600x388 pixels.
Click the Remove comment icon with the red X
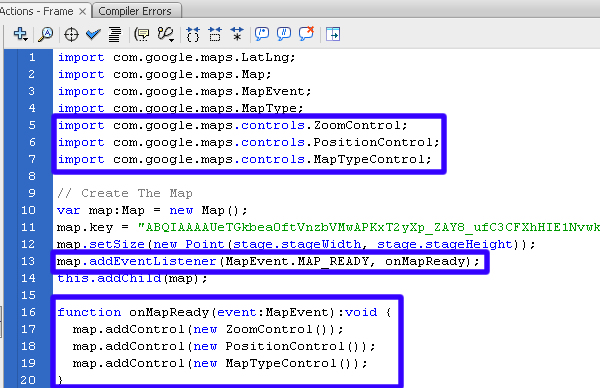[x=307, y=34]
